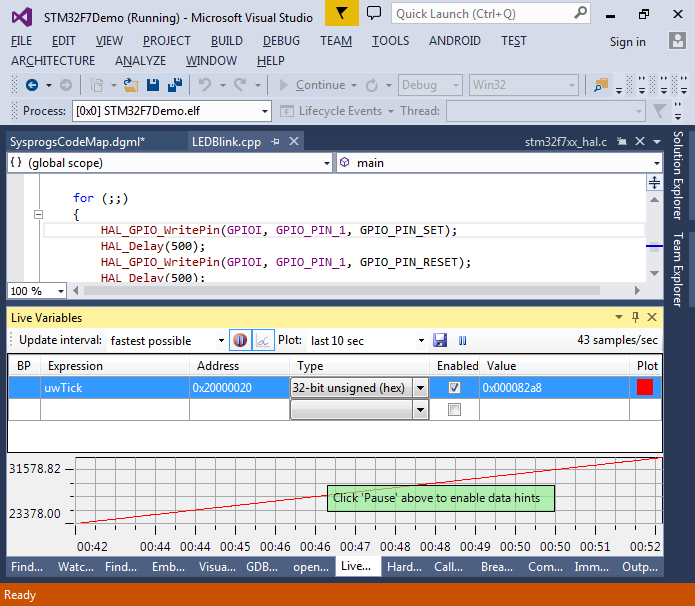Open the feedback speech bubble icon
This screenshot has height=606, width=695.
point(374,13)
